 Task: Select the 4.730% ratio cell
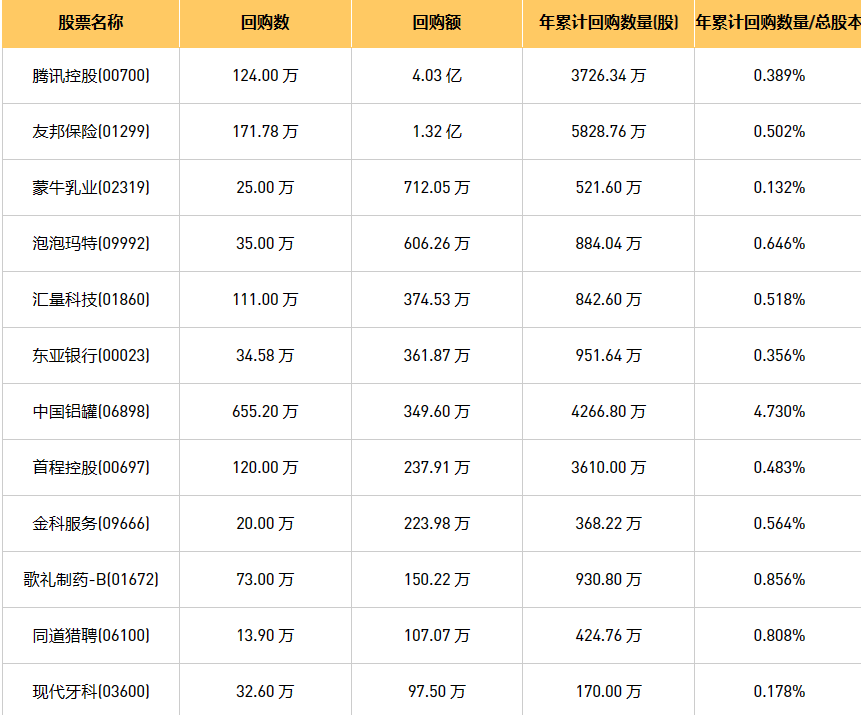coord(779,411)
